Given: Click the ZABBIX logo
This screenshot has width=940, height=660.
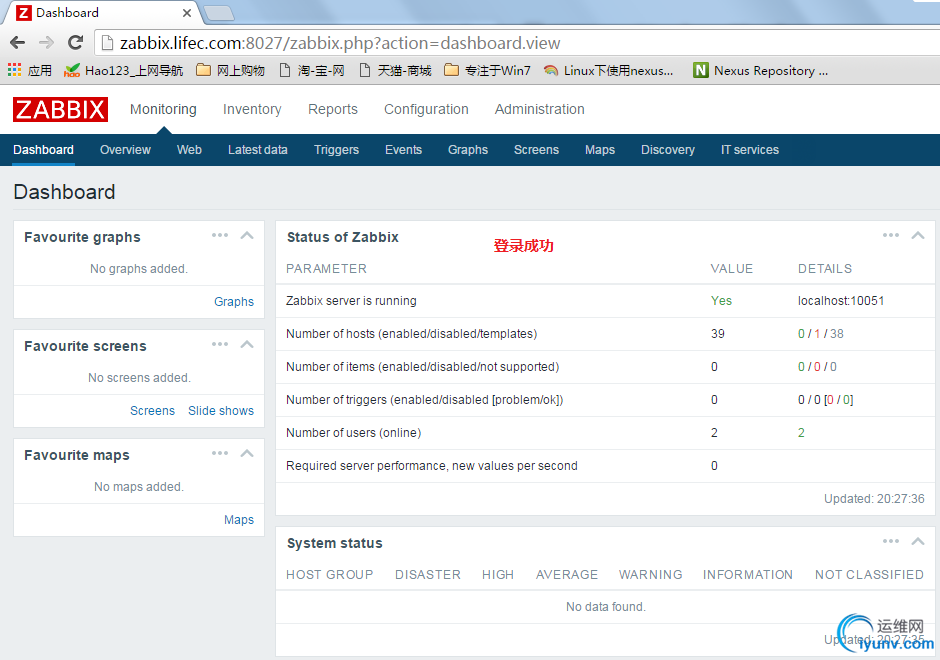Looking at the screenshot, I should pos(61,110).
